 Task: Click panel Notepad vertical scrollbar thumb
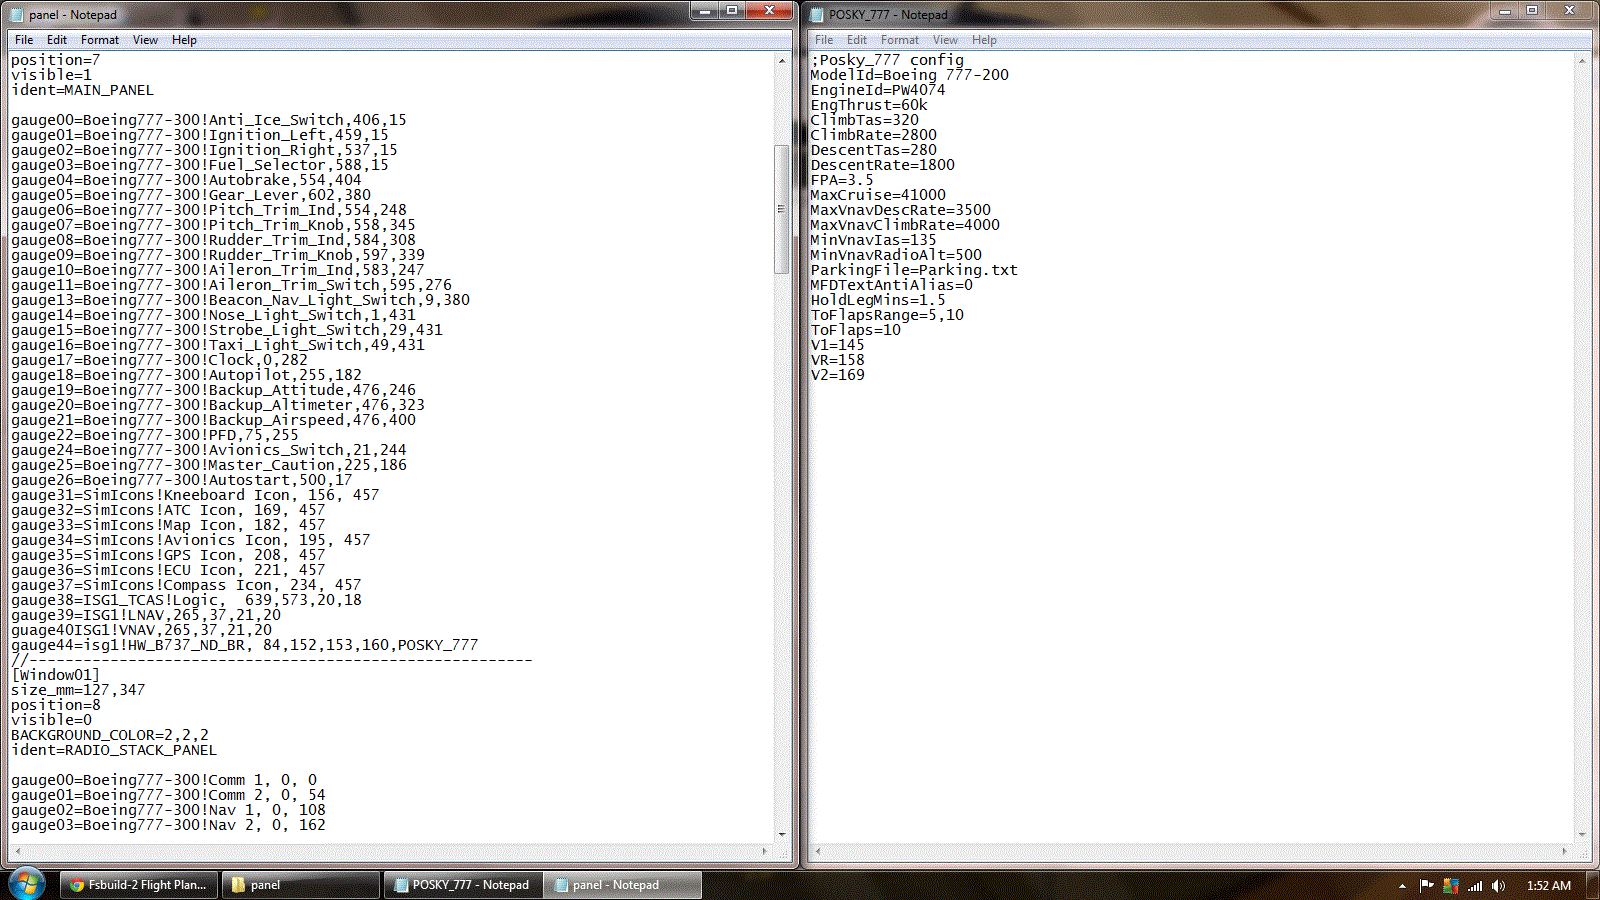782,209
